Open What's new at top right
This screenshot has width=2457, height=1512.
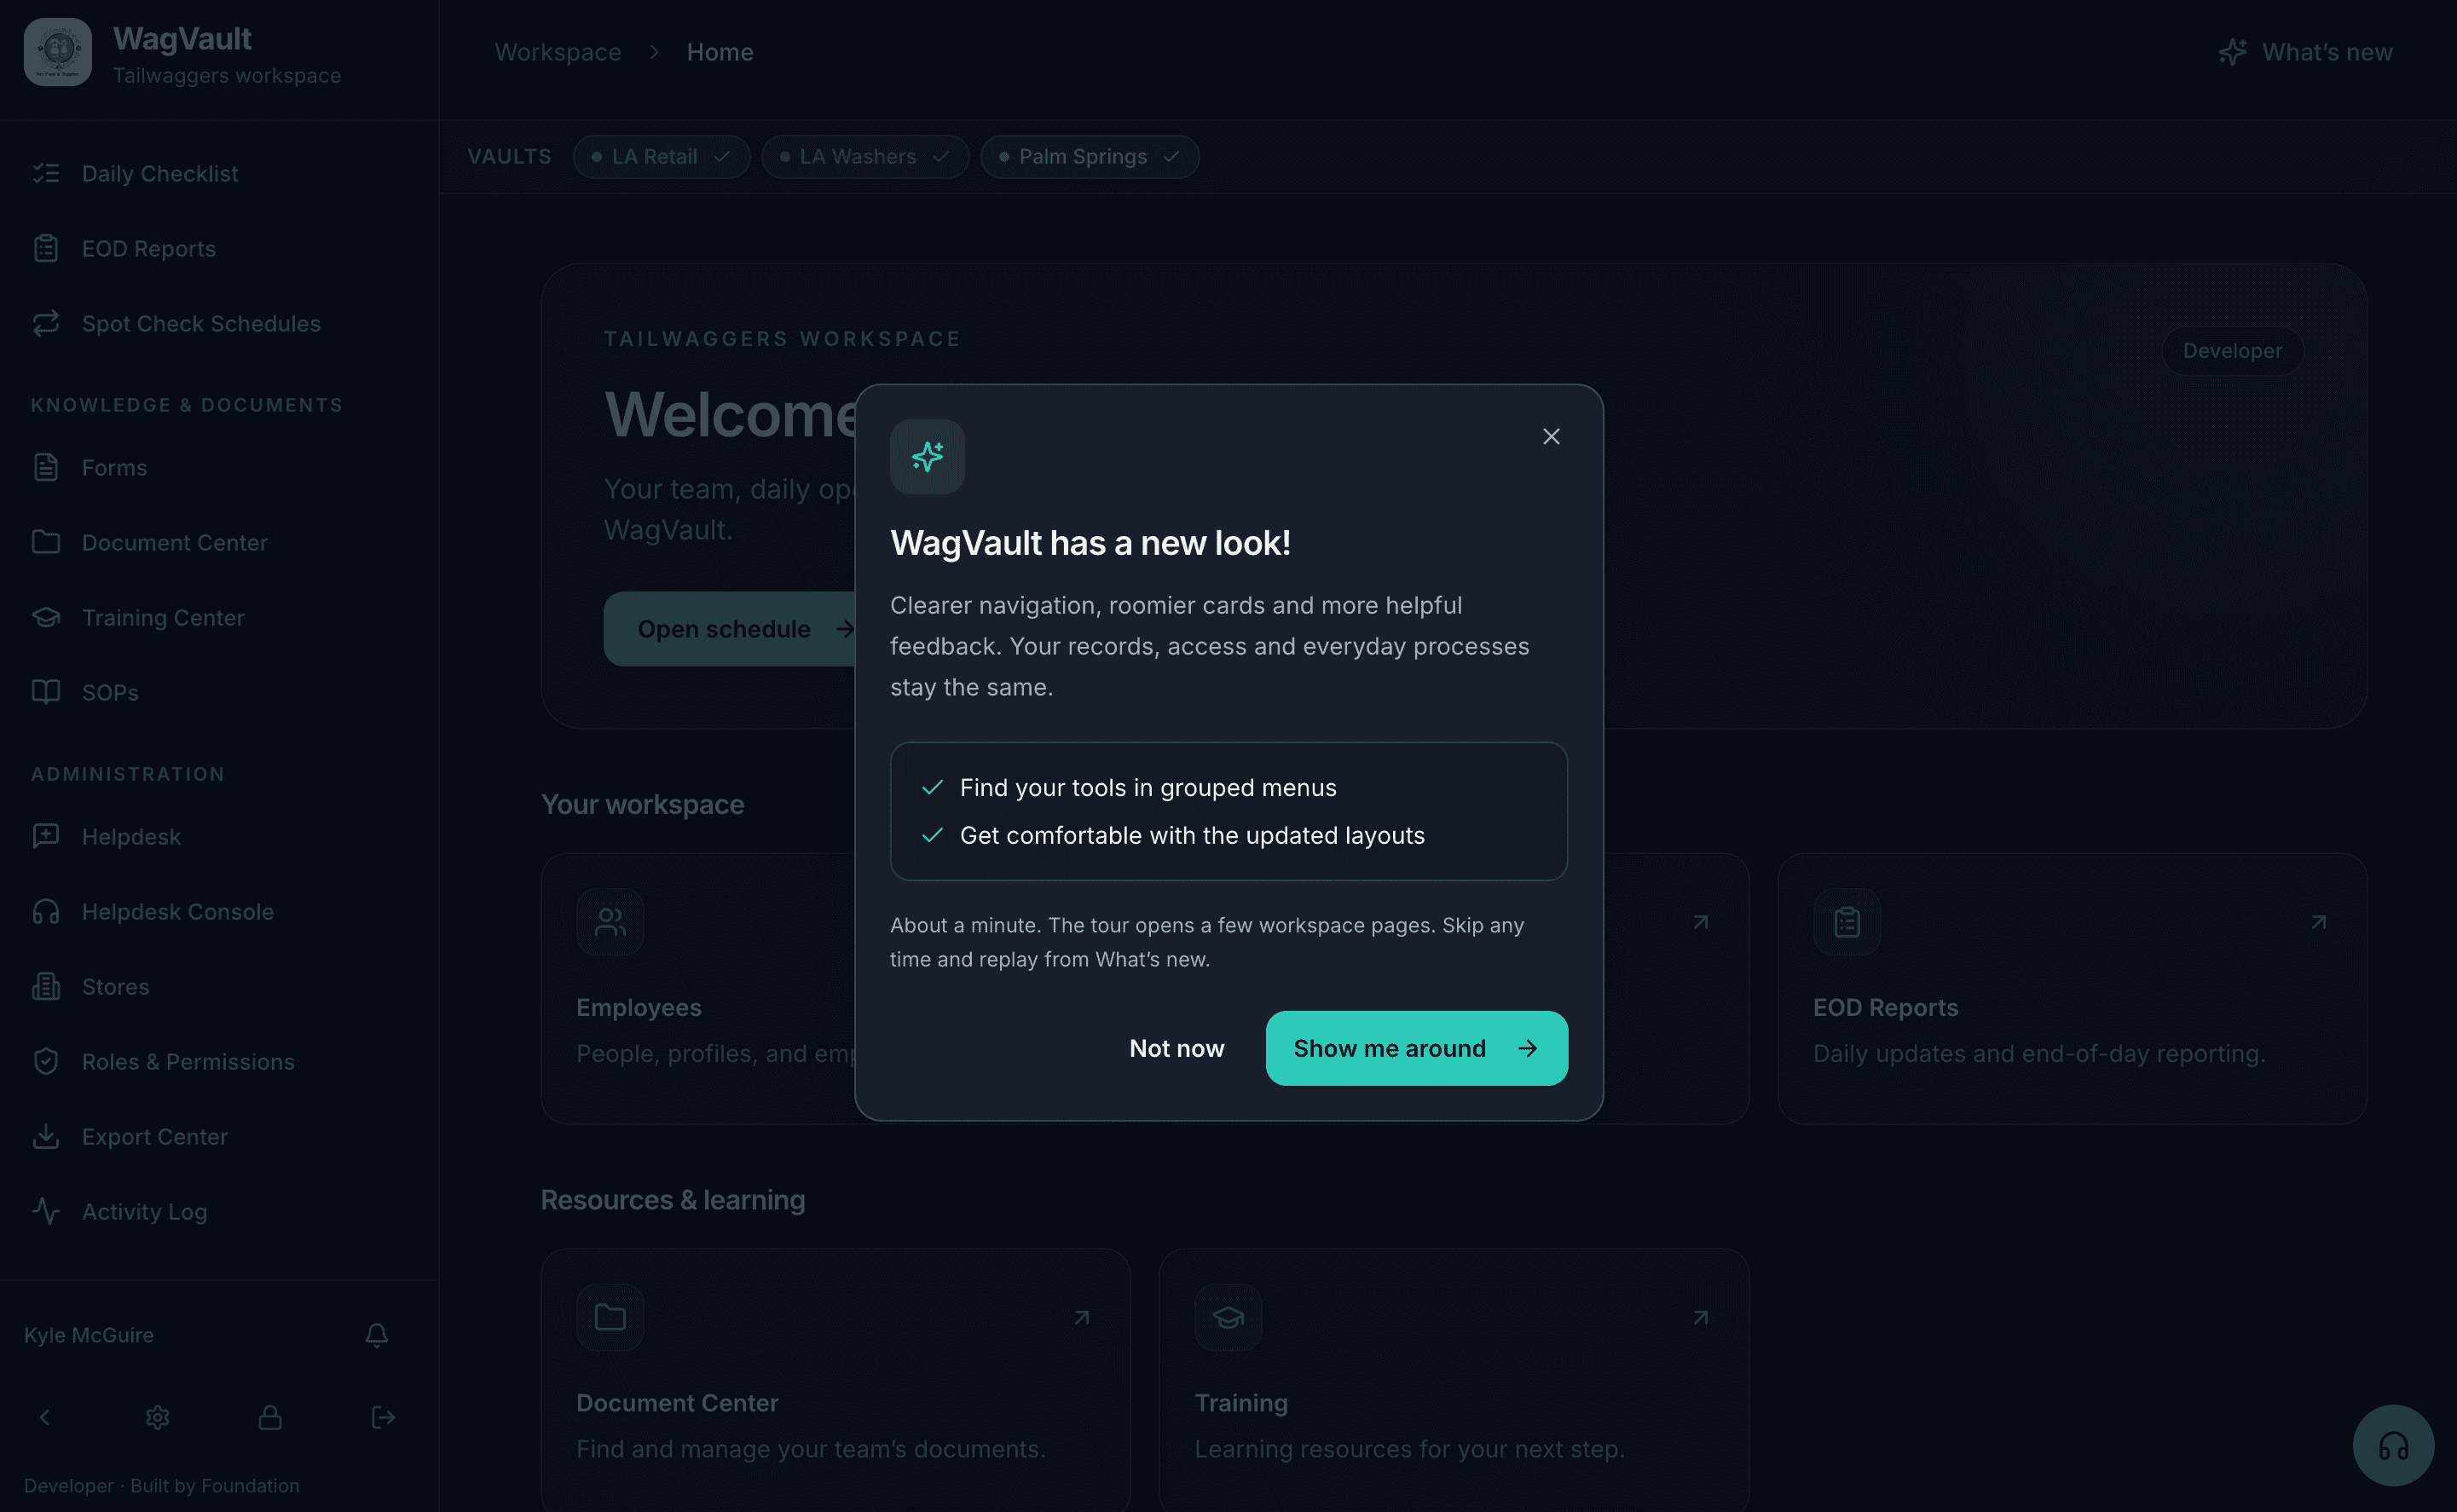[x=2304, y=52]
